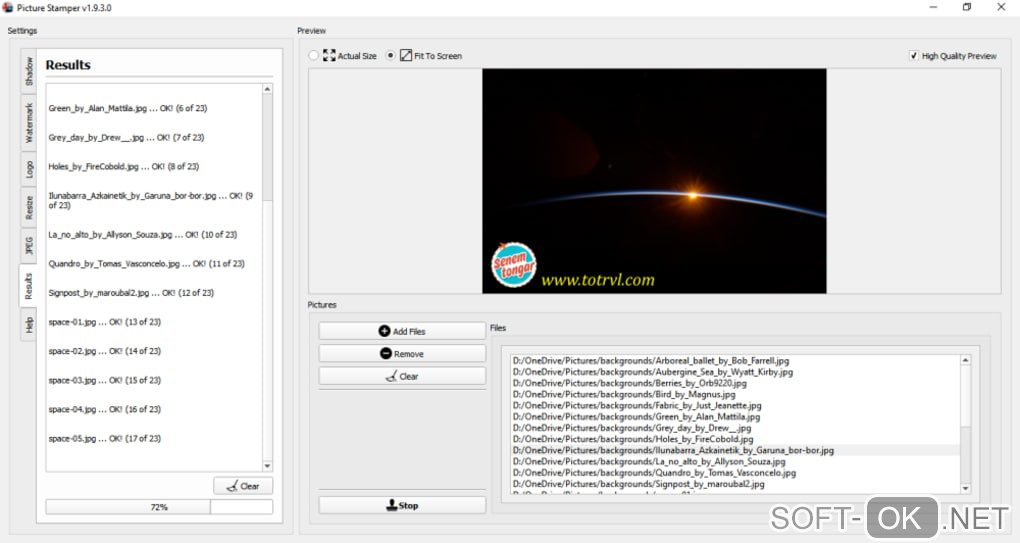Image resolution: width=1020 pixels, height=543 pixels.
Task: Select the Actual Size radio button
Action: click(314, 56)
